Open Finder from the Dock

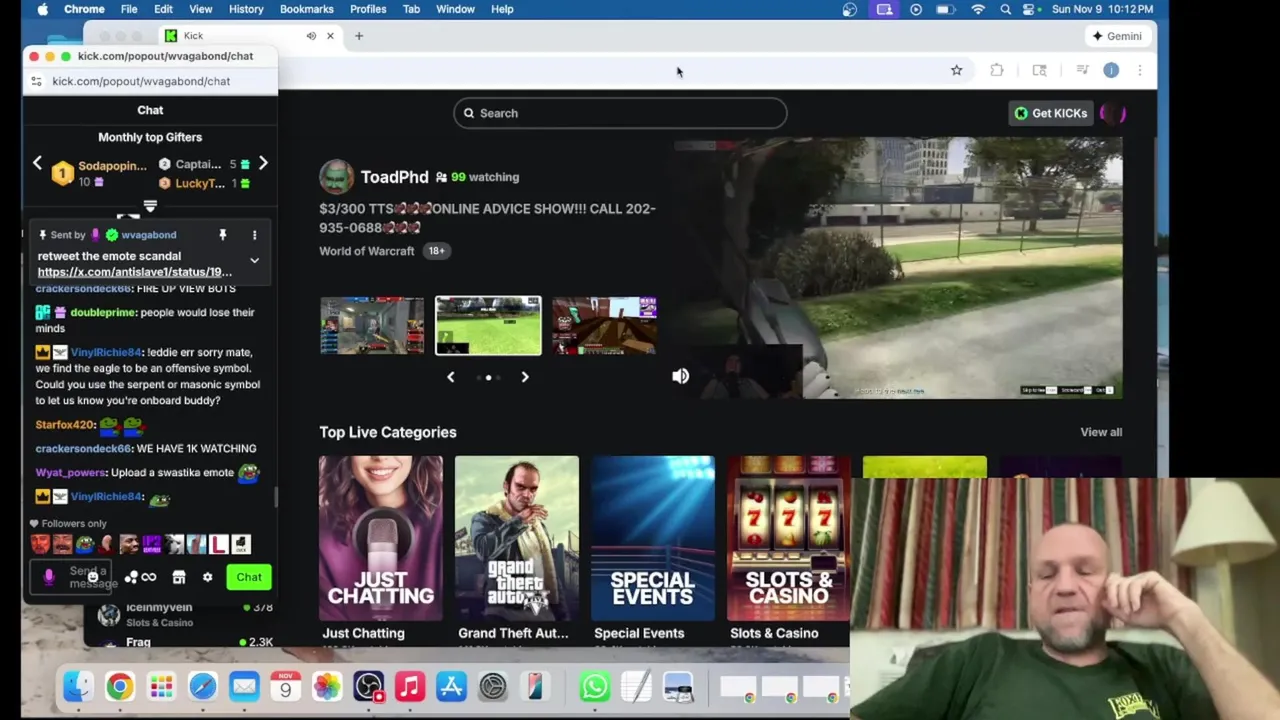(78, 687)
